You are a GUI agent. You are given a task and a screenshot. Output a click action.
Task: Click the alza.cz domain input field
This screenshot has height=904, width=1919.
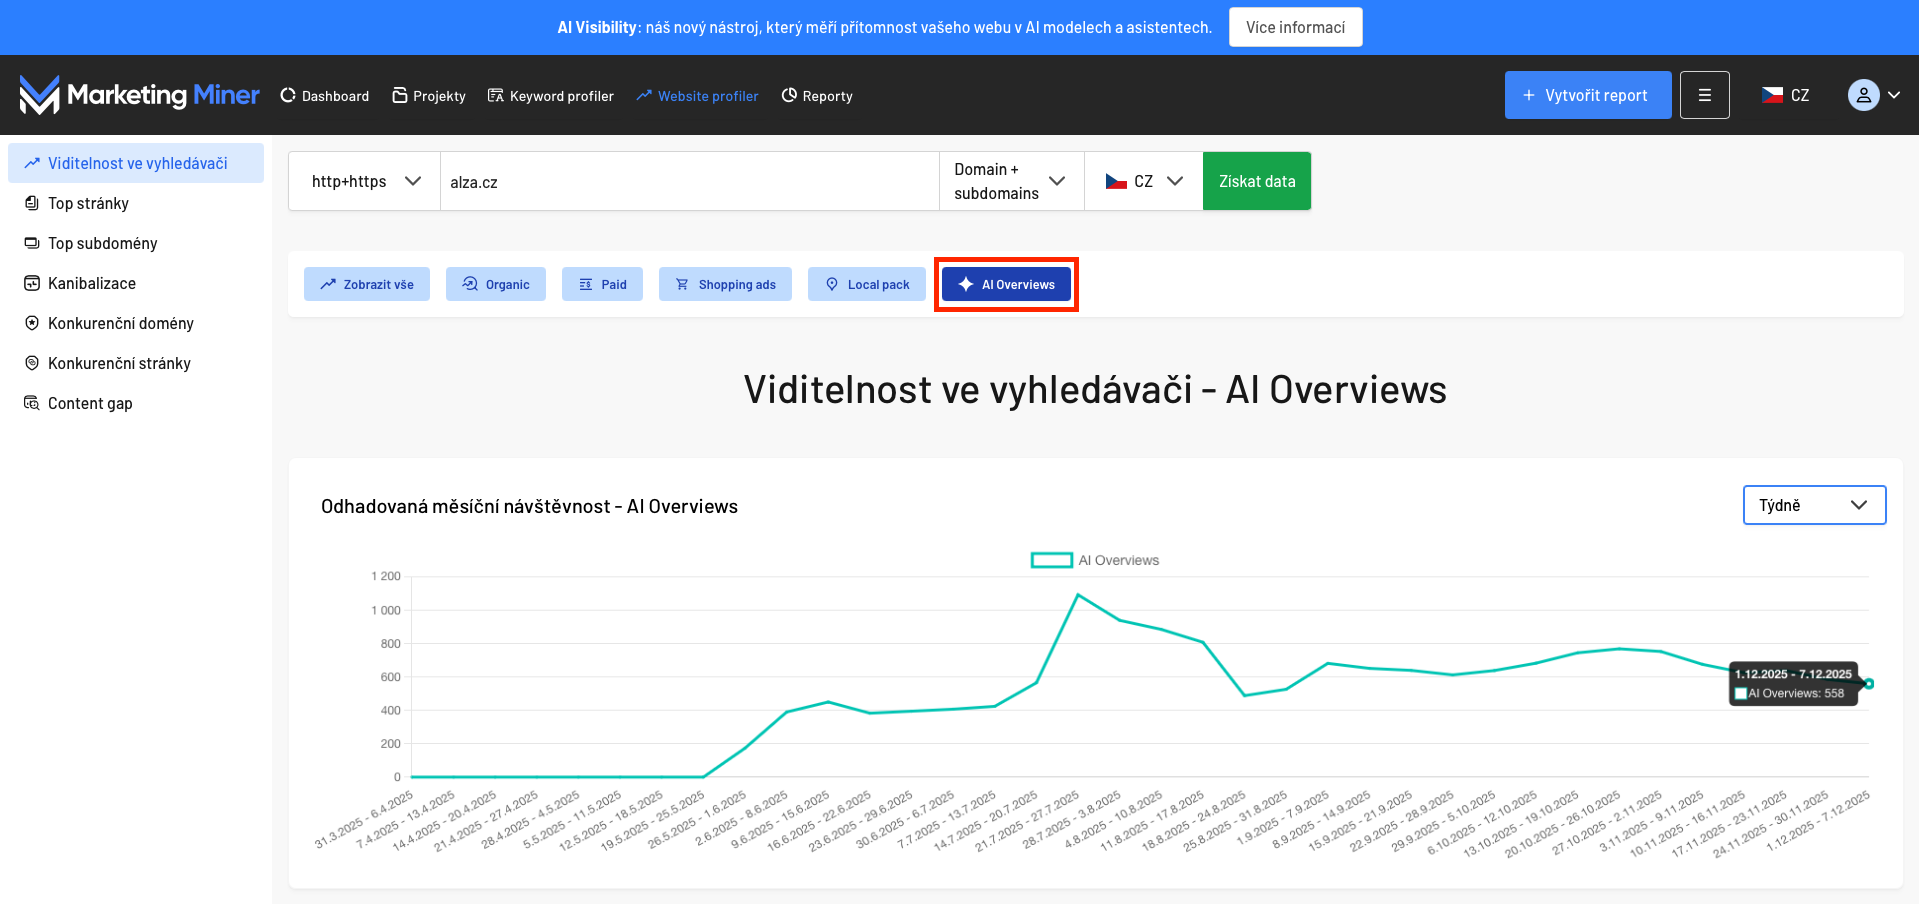pyautogui.click(x=689, y=181)
